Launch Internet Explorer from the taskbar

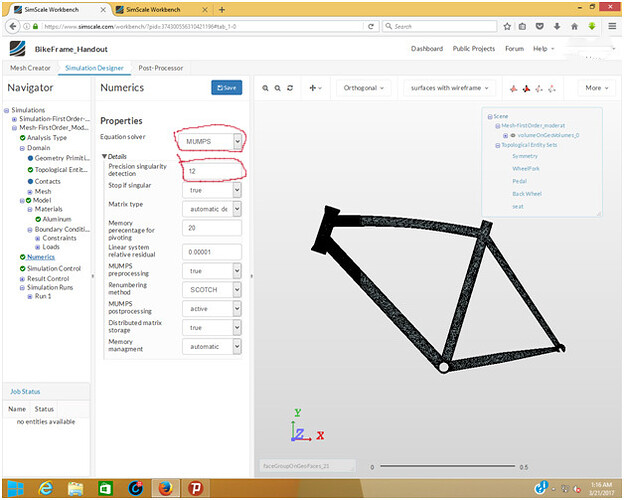click(x=46, y=488)
